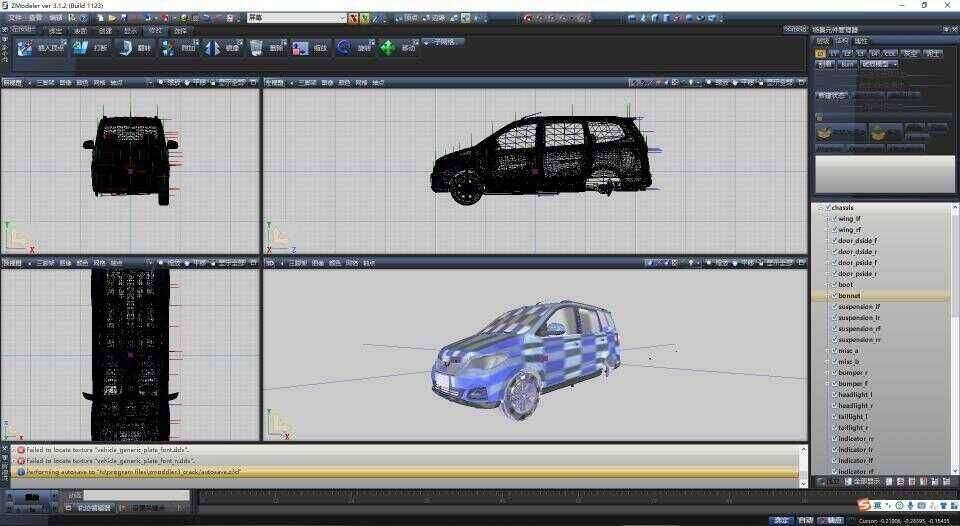The height and width of the screenshot is (526, 960).
Task: Click the blue rotate tool icon
Action: pyautogui.click(x=343, y=47)
